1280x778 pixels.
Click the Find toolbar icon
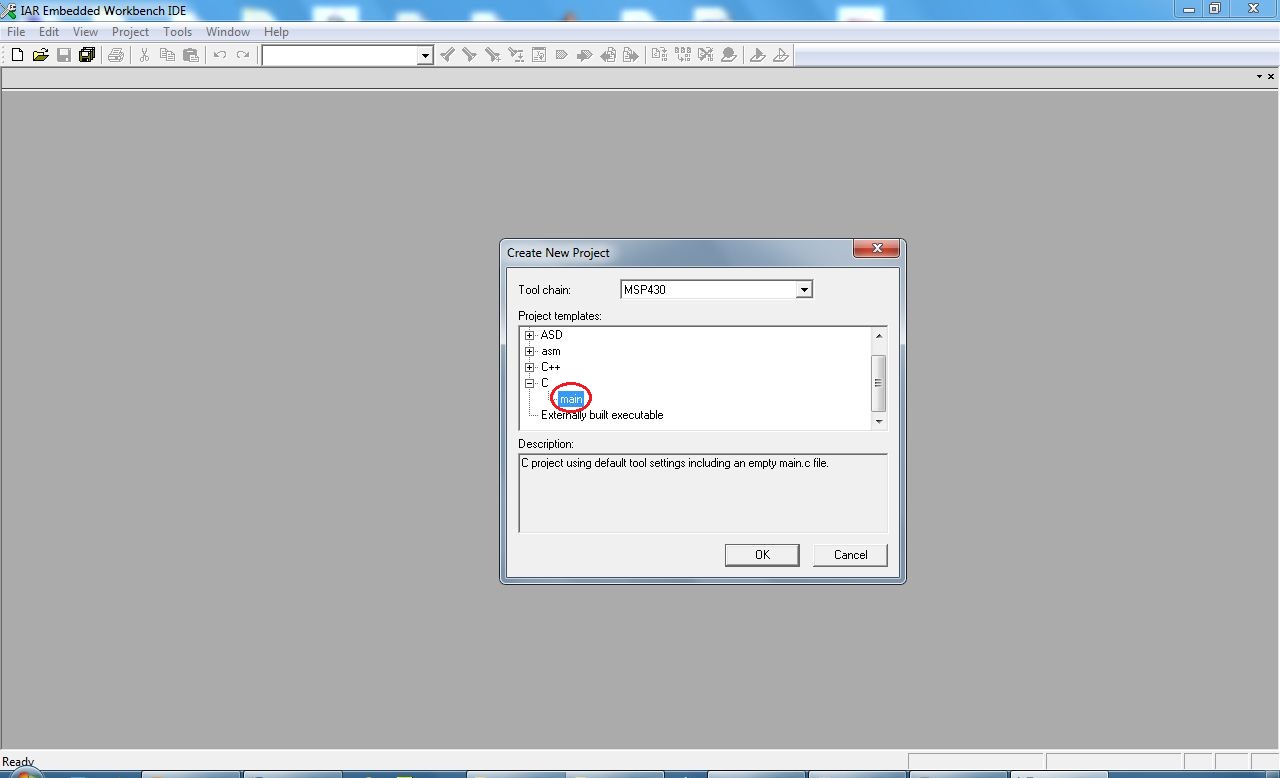pyautogui.click(x=492, y=55)
